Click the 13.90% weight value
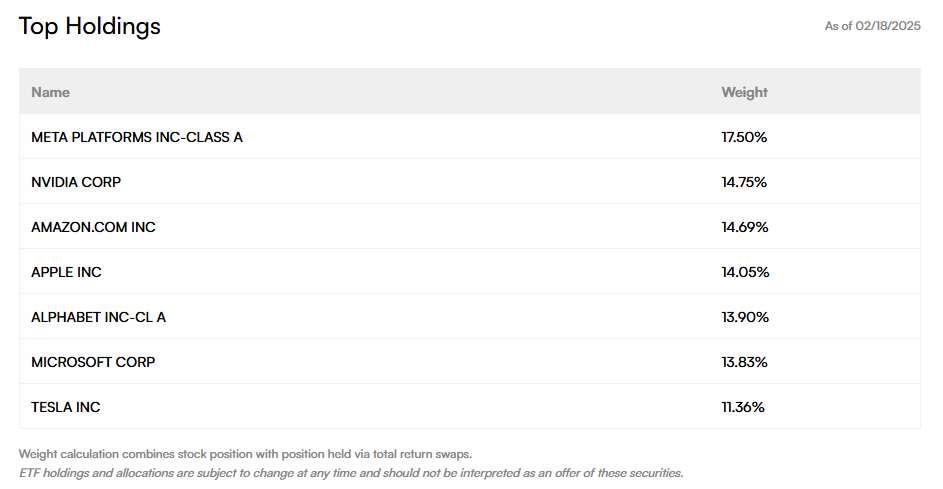The image size is (943, 489). point(744,317)
